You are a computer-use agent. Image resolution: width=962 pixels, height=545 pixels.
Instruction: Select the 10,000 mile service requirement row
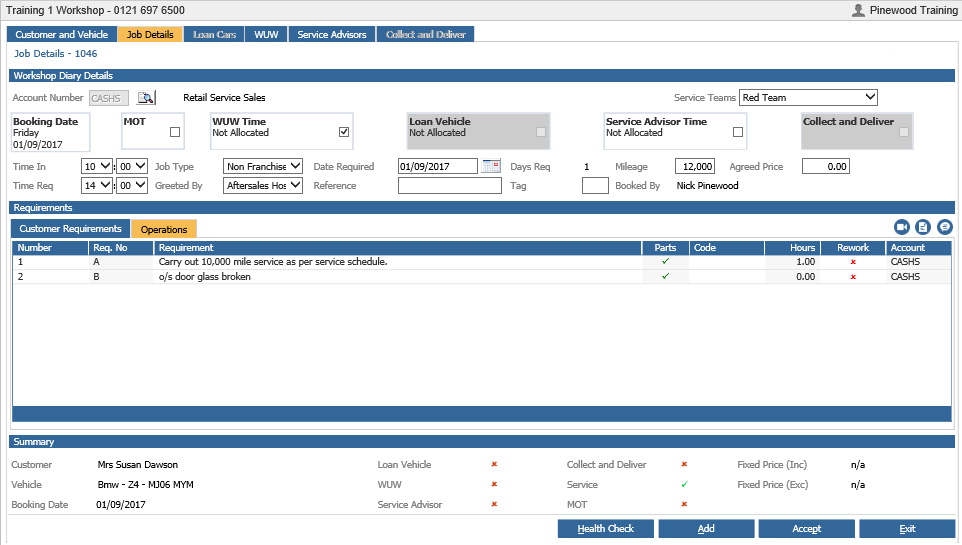point(482,261)
